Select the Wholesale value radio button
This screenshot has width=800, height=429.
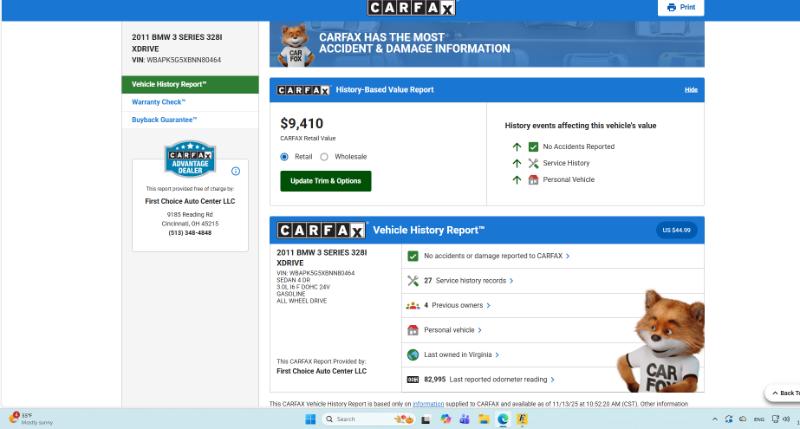[x=324, y=157]
